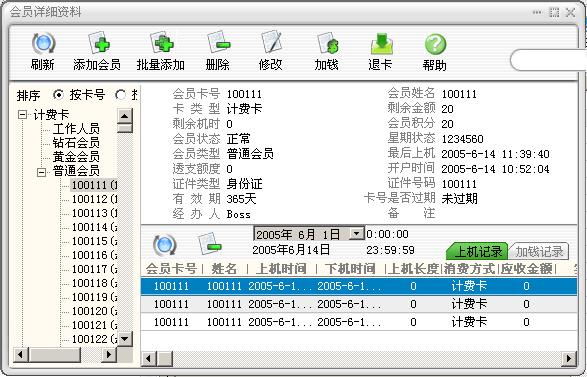Switch to the 上机记录 tab

[x=477, y=251]
